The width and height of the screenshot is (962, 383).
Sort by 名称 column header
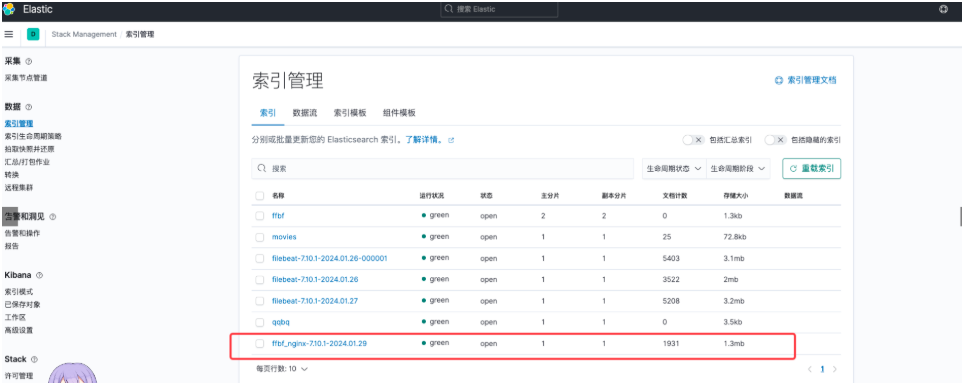[279, 196]
